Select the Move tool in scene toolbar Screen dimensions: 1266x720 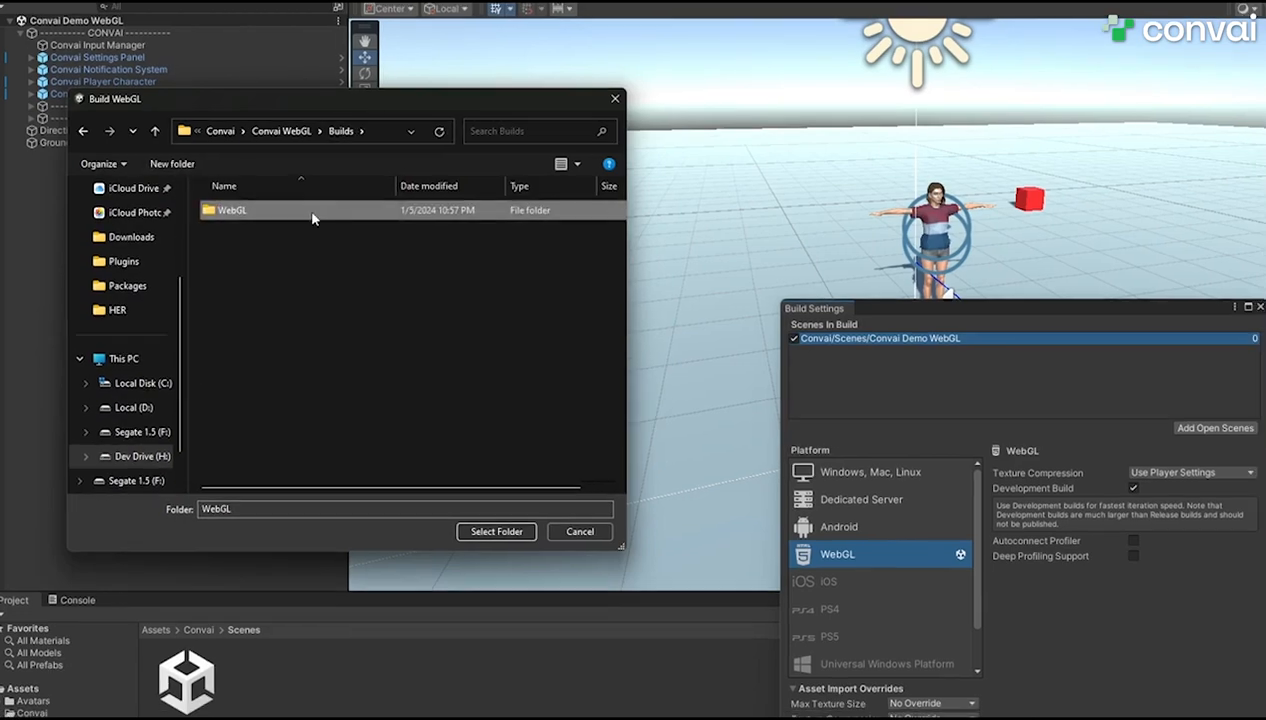(364, 58)
